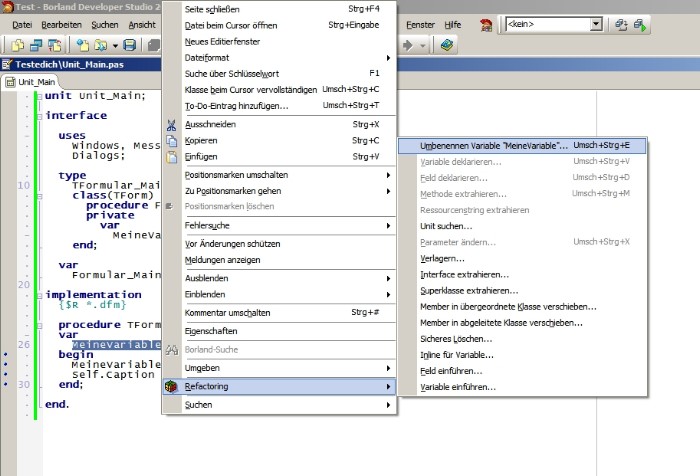Click the Ausschneiden scissors icon

(171, 125)
